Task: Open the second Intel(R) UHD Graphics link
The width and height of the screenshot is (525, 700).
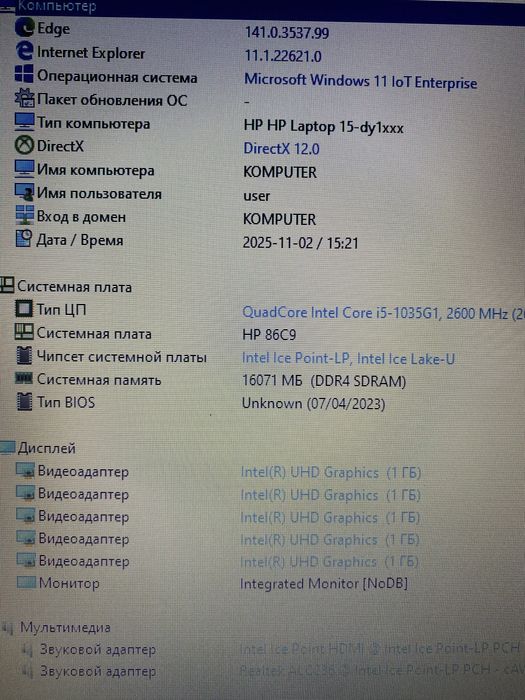Action: (330, 495)
